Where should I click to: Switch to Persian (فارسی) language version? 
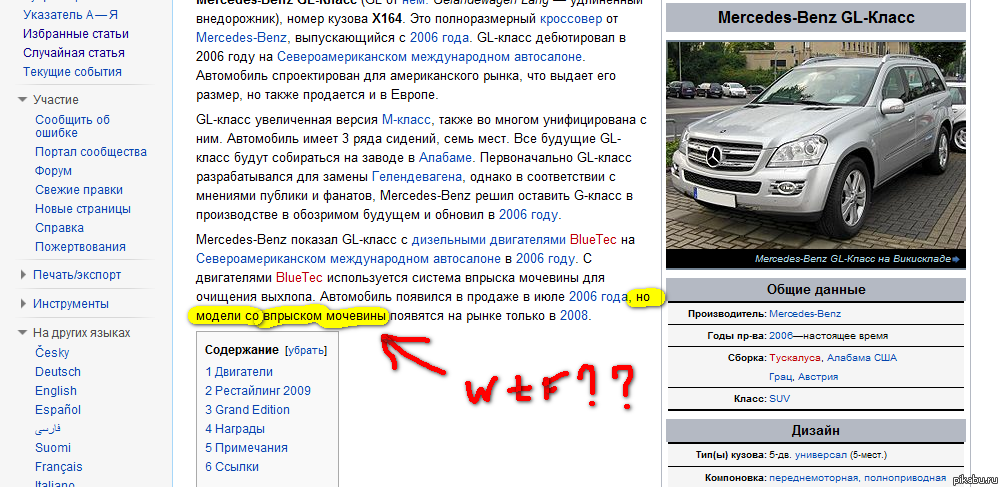click(x=48, y=429)
